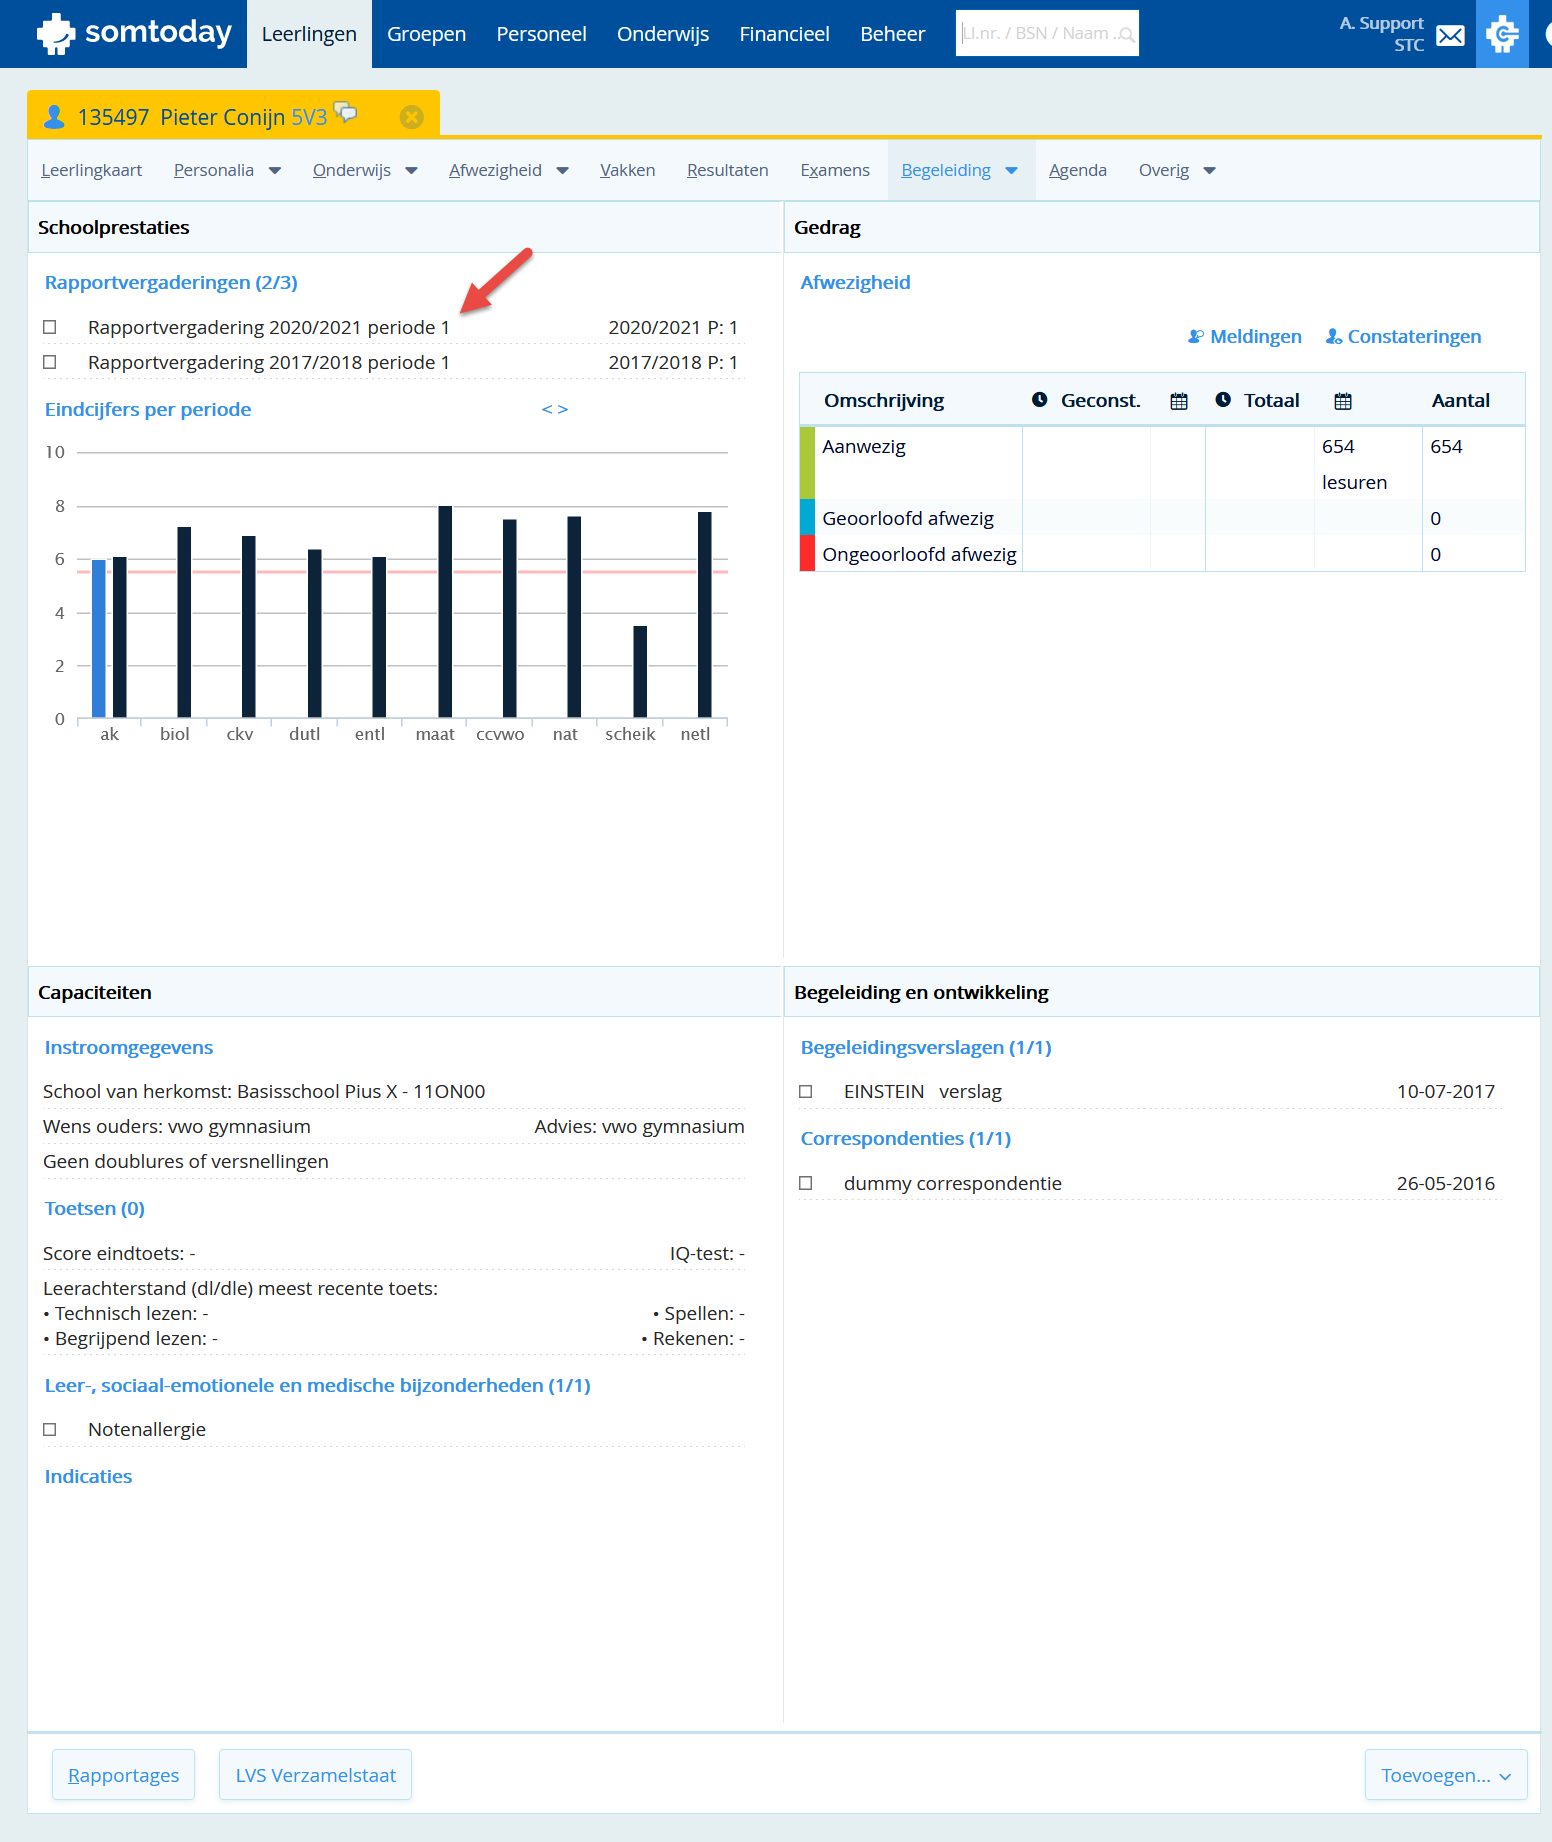Tick Rapportvergadering 2017/2018 periode 1 checkbox
This screenshot has height=1842, width=1552.
point(50,362)
